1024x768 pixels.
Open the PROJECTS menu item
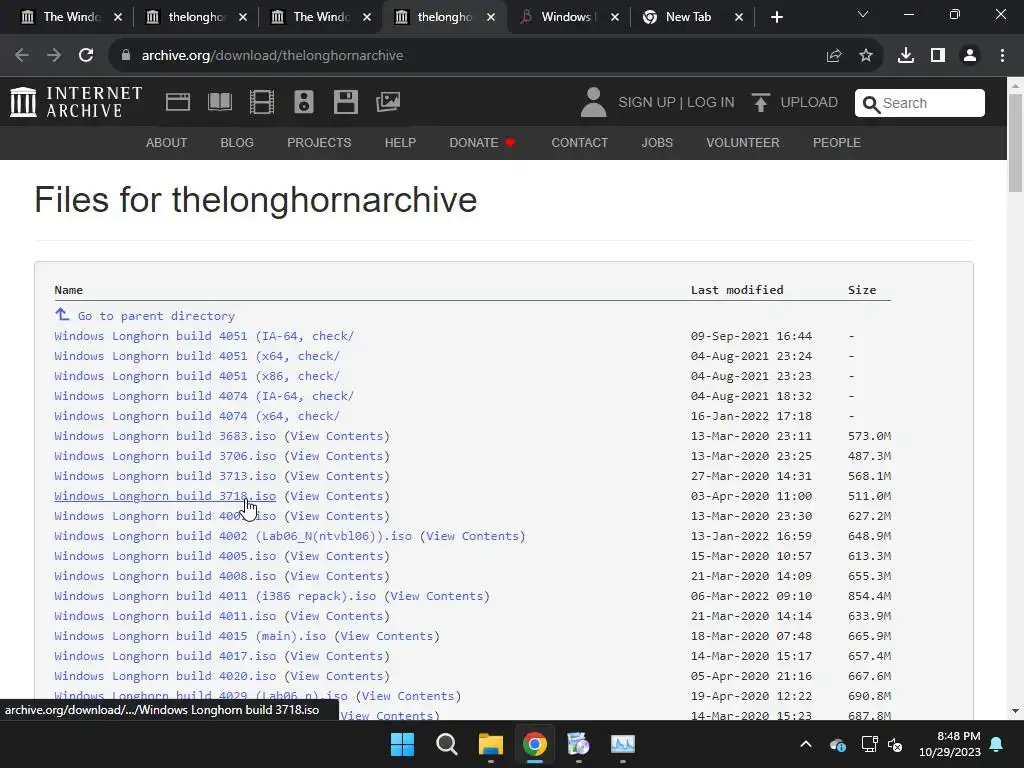tap(319, 142)
